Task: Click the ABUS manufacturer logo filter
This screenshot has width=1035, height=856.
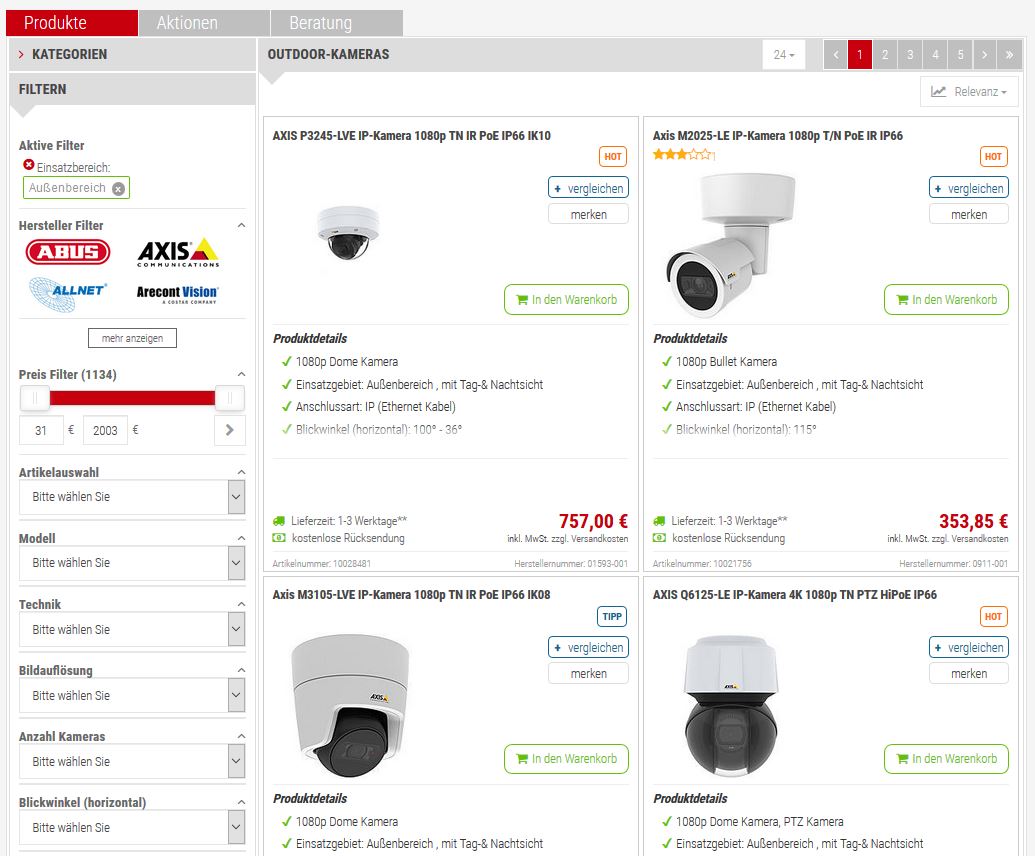Action: [x=68, y=252]
